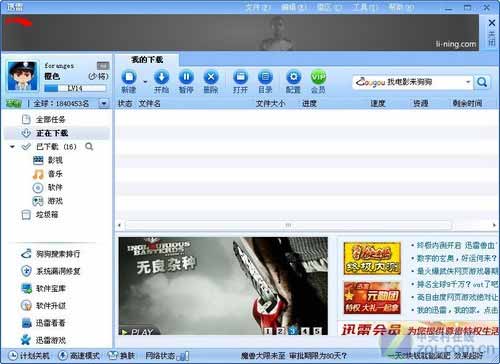The width and height of the screenshot is (500, 364).
Task: Select the 我的下载 tab
Action: 147,60
